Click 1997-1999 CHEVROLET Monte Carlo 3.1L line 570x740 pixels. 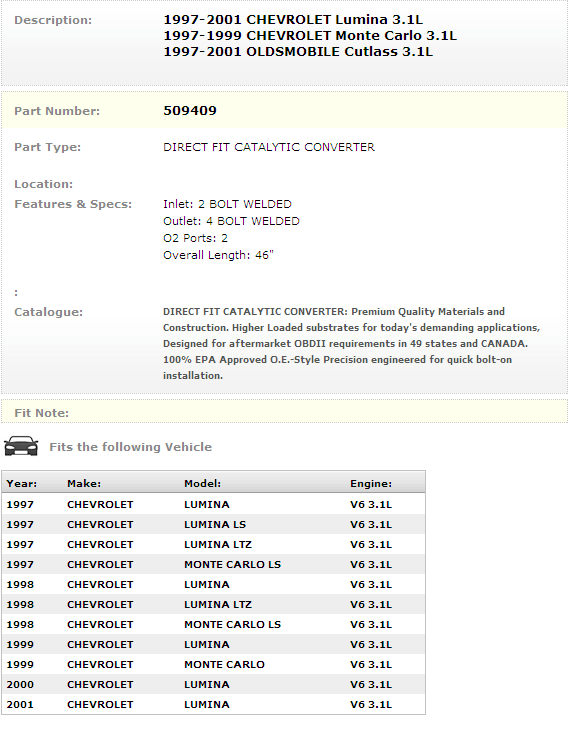point(310,36)
